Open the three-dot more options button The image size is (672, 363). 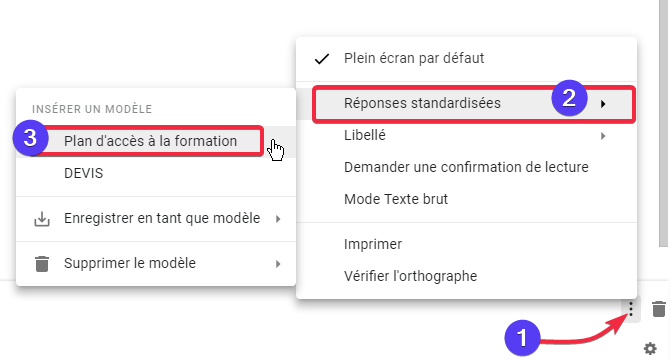(x=630, y=309)
